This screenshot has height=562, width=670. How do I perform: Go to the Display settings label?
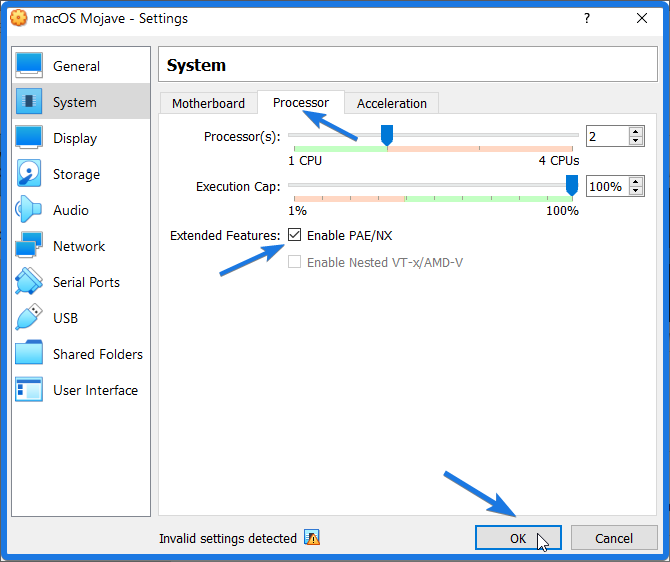click(x=75, y=138)
